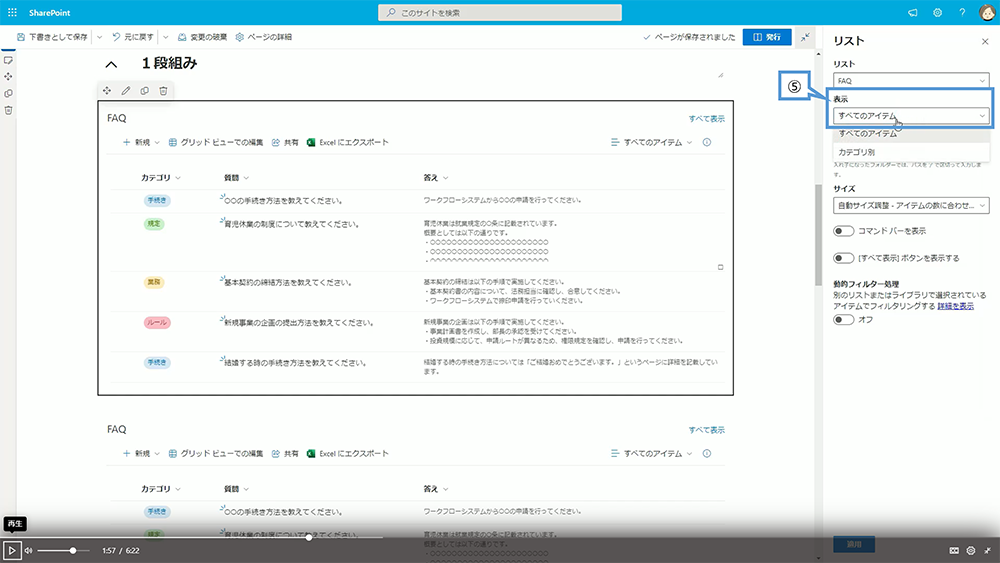
Task: Open the megaphone notifications icon
Action: click(913, 13)
